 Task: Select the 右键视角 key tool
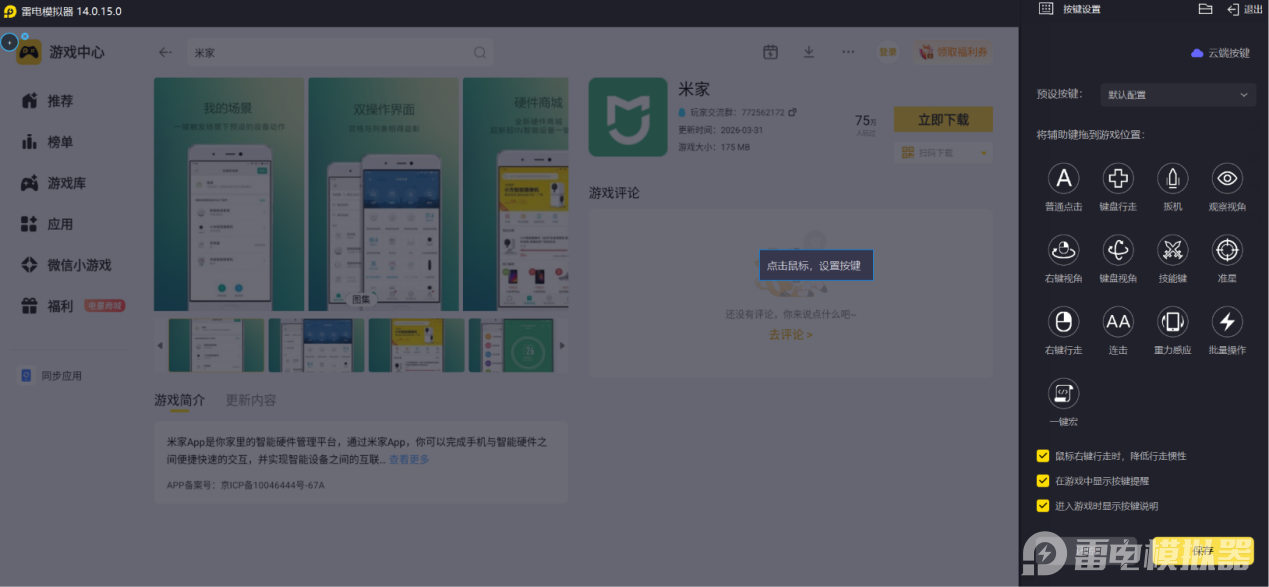pos(1063,250)
